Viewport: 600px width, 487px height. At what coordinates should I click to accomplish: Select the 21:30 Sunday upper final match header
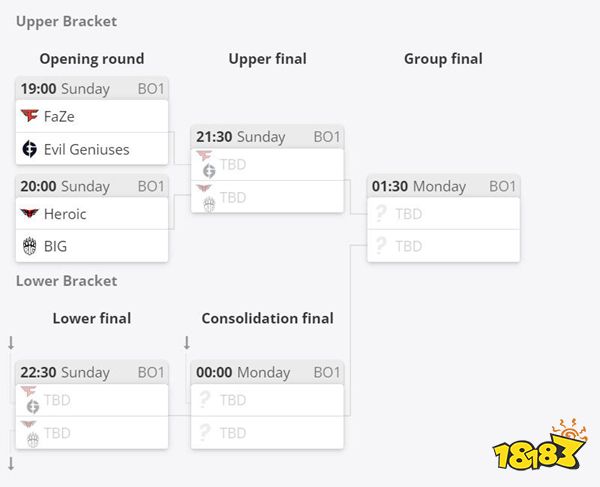pyautogui.click(x=267, y=137)
